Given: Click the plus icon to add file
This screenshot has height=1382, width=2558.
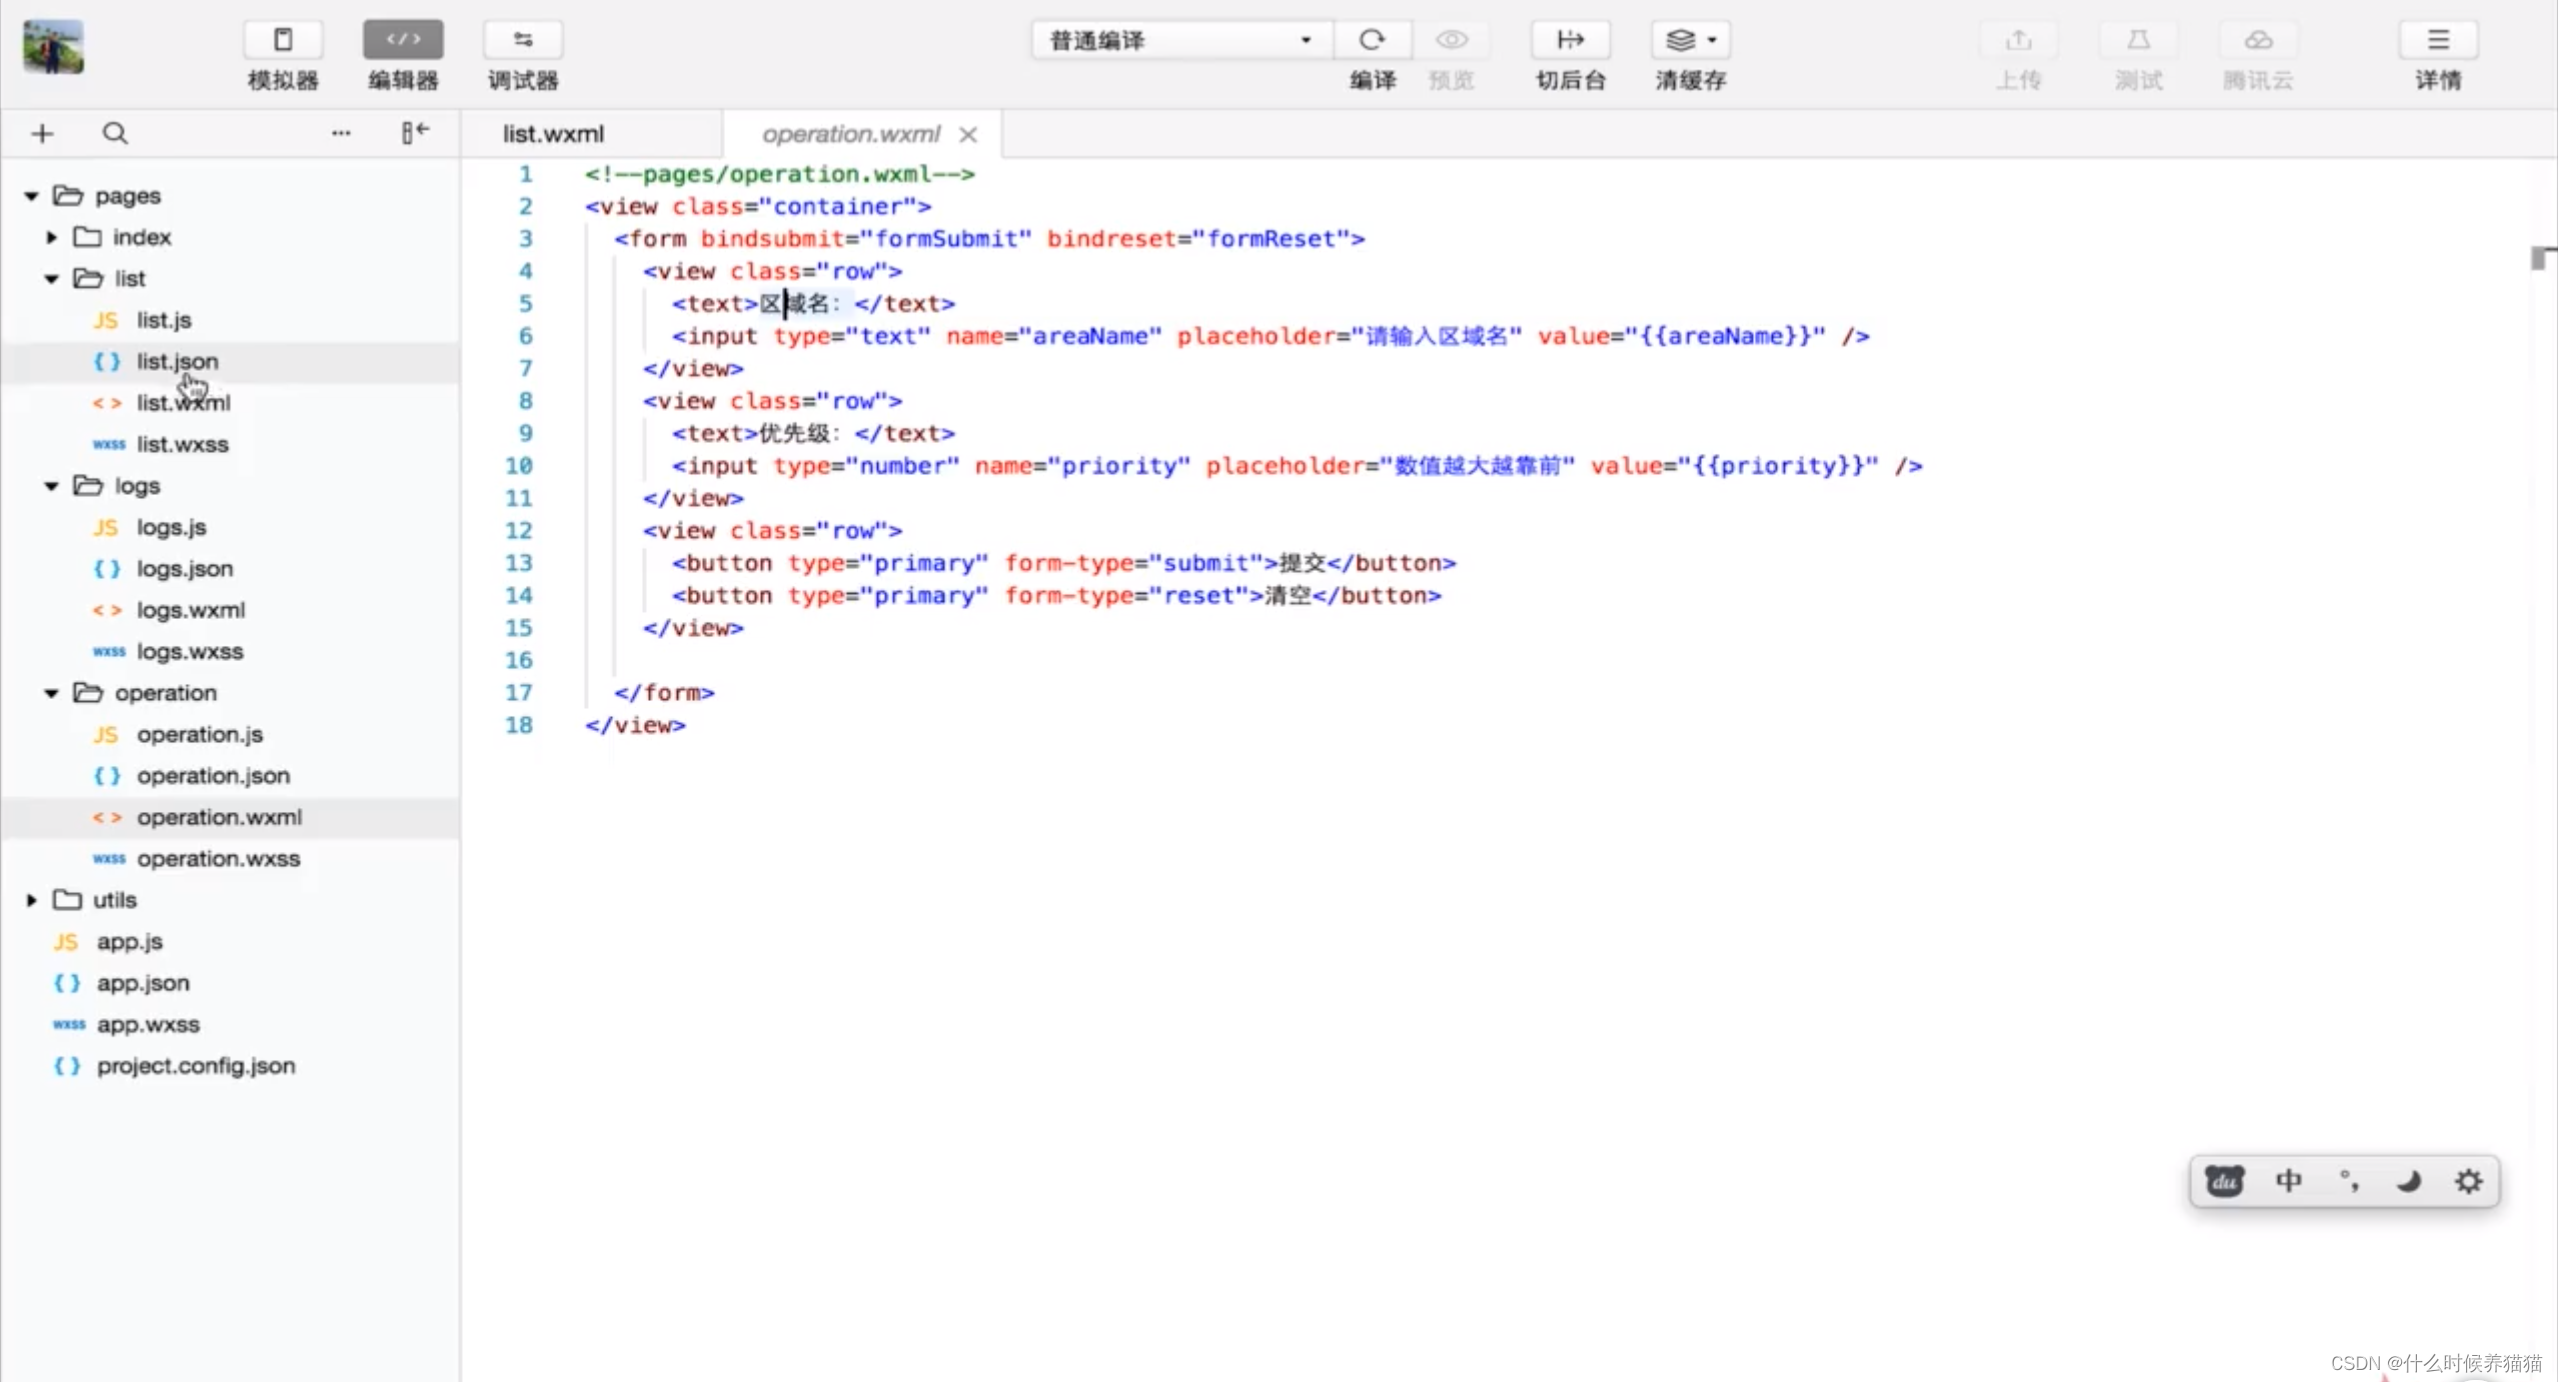Looking at the screenshot, I should coord(42,133).
